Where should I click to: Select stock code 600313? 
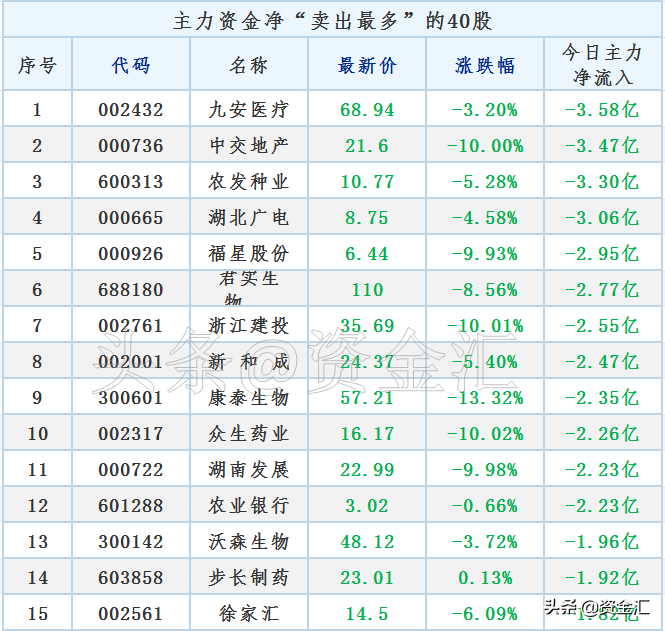coord(131,182)
